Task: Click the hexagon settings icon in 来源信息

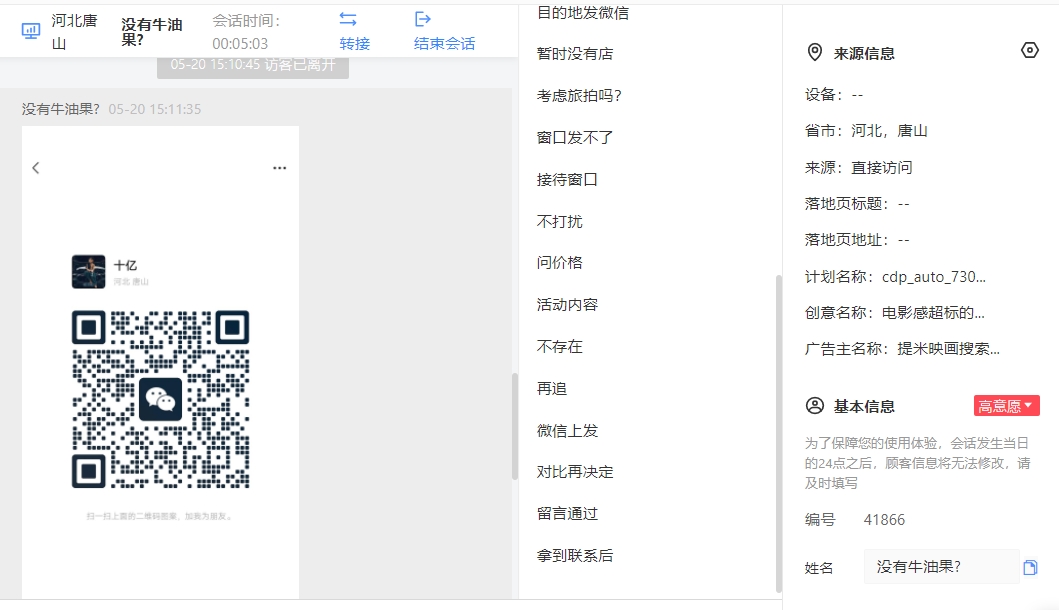Action: point(1029,50)
